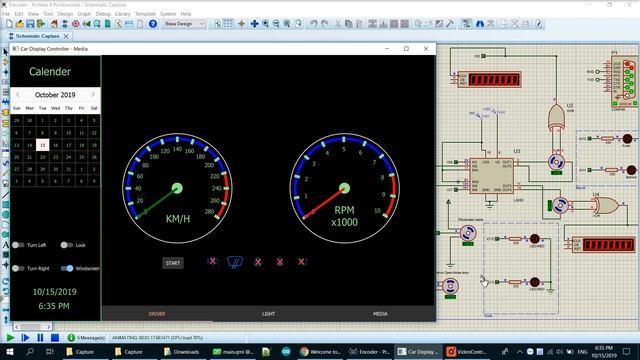Select October 22 in the calendar
The height and width of the screenshot is (360, 640).
(x=42, y=157)
